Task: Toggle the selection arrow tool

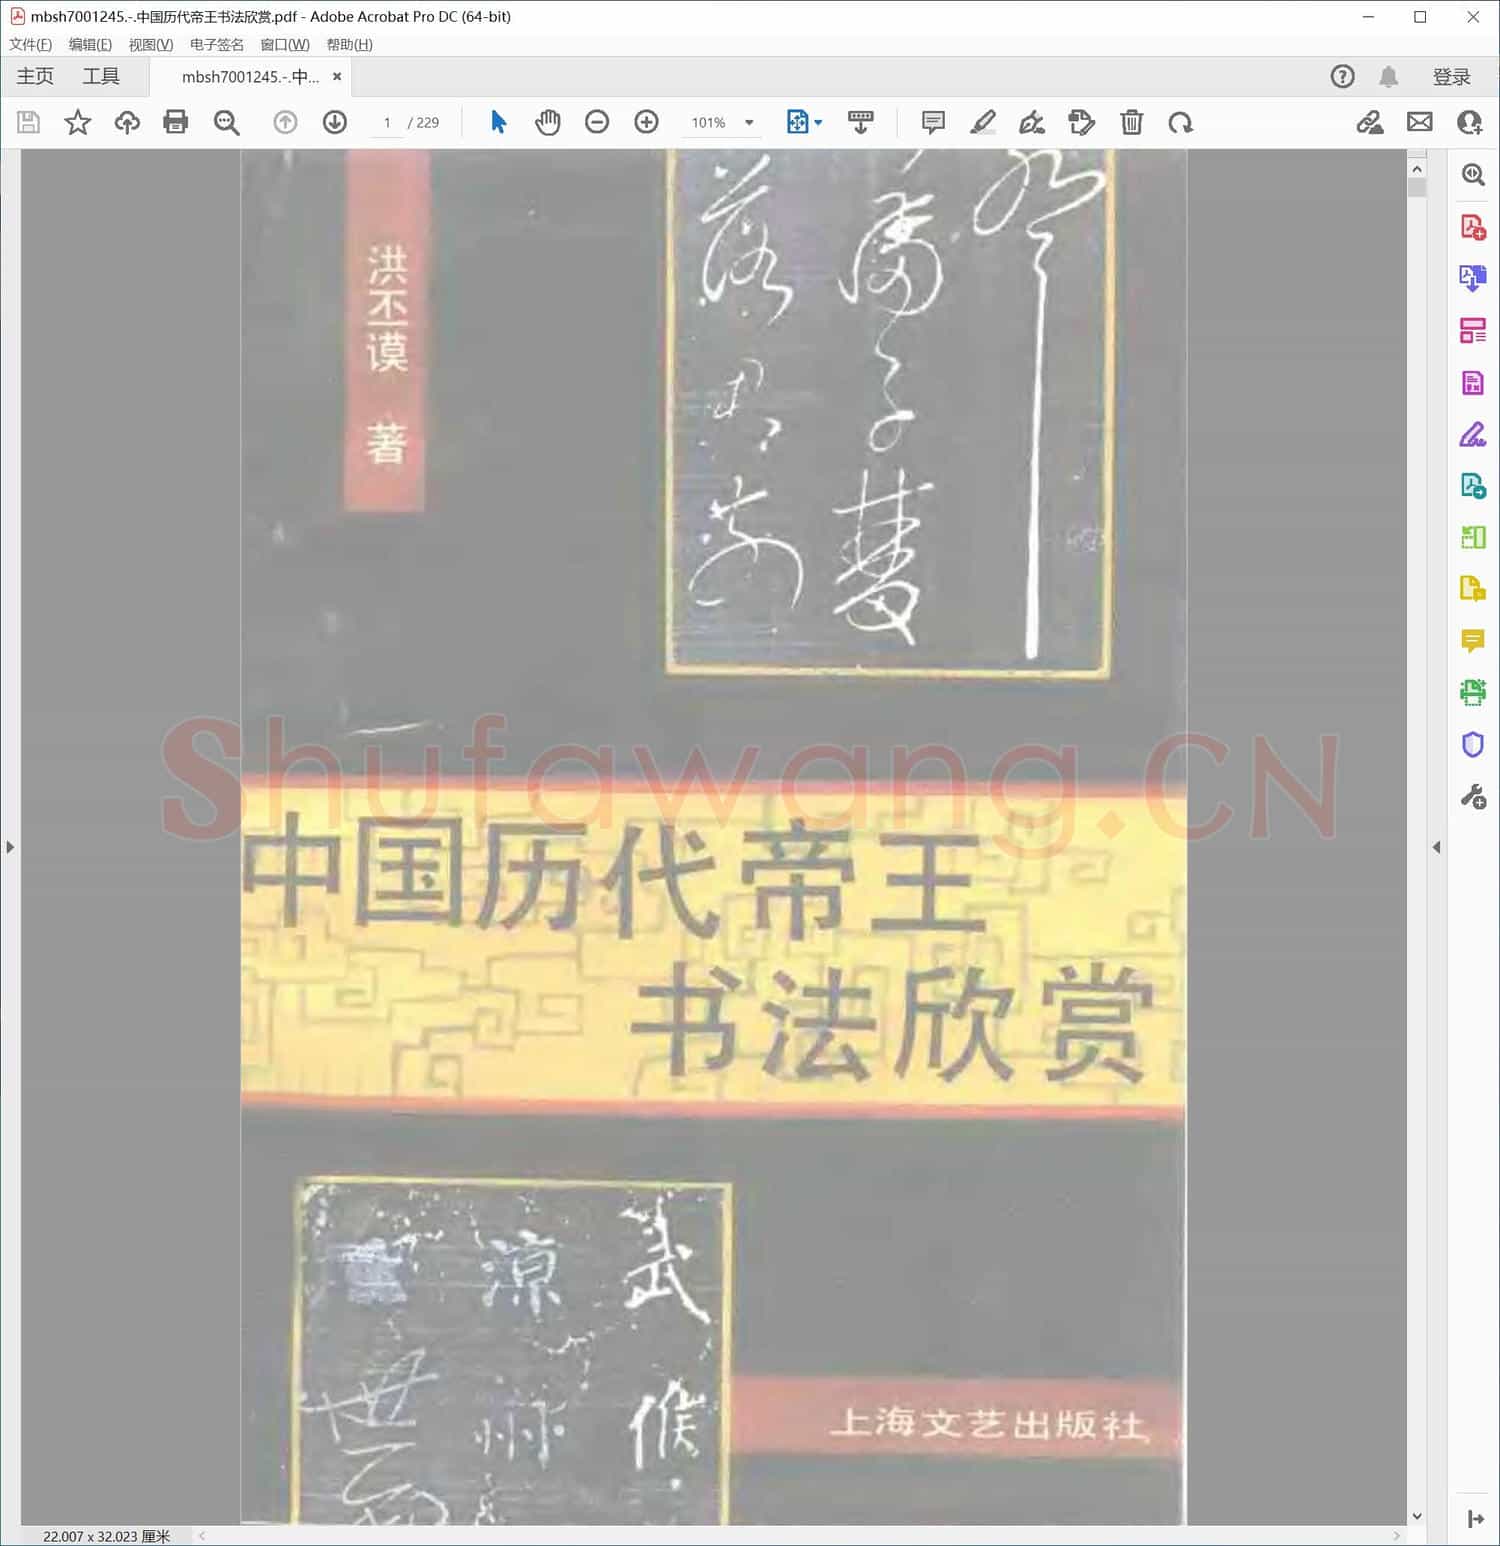Action: pyautogui.click(x=497, y=122)
